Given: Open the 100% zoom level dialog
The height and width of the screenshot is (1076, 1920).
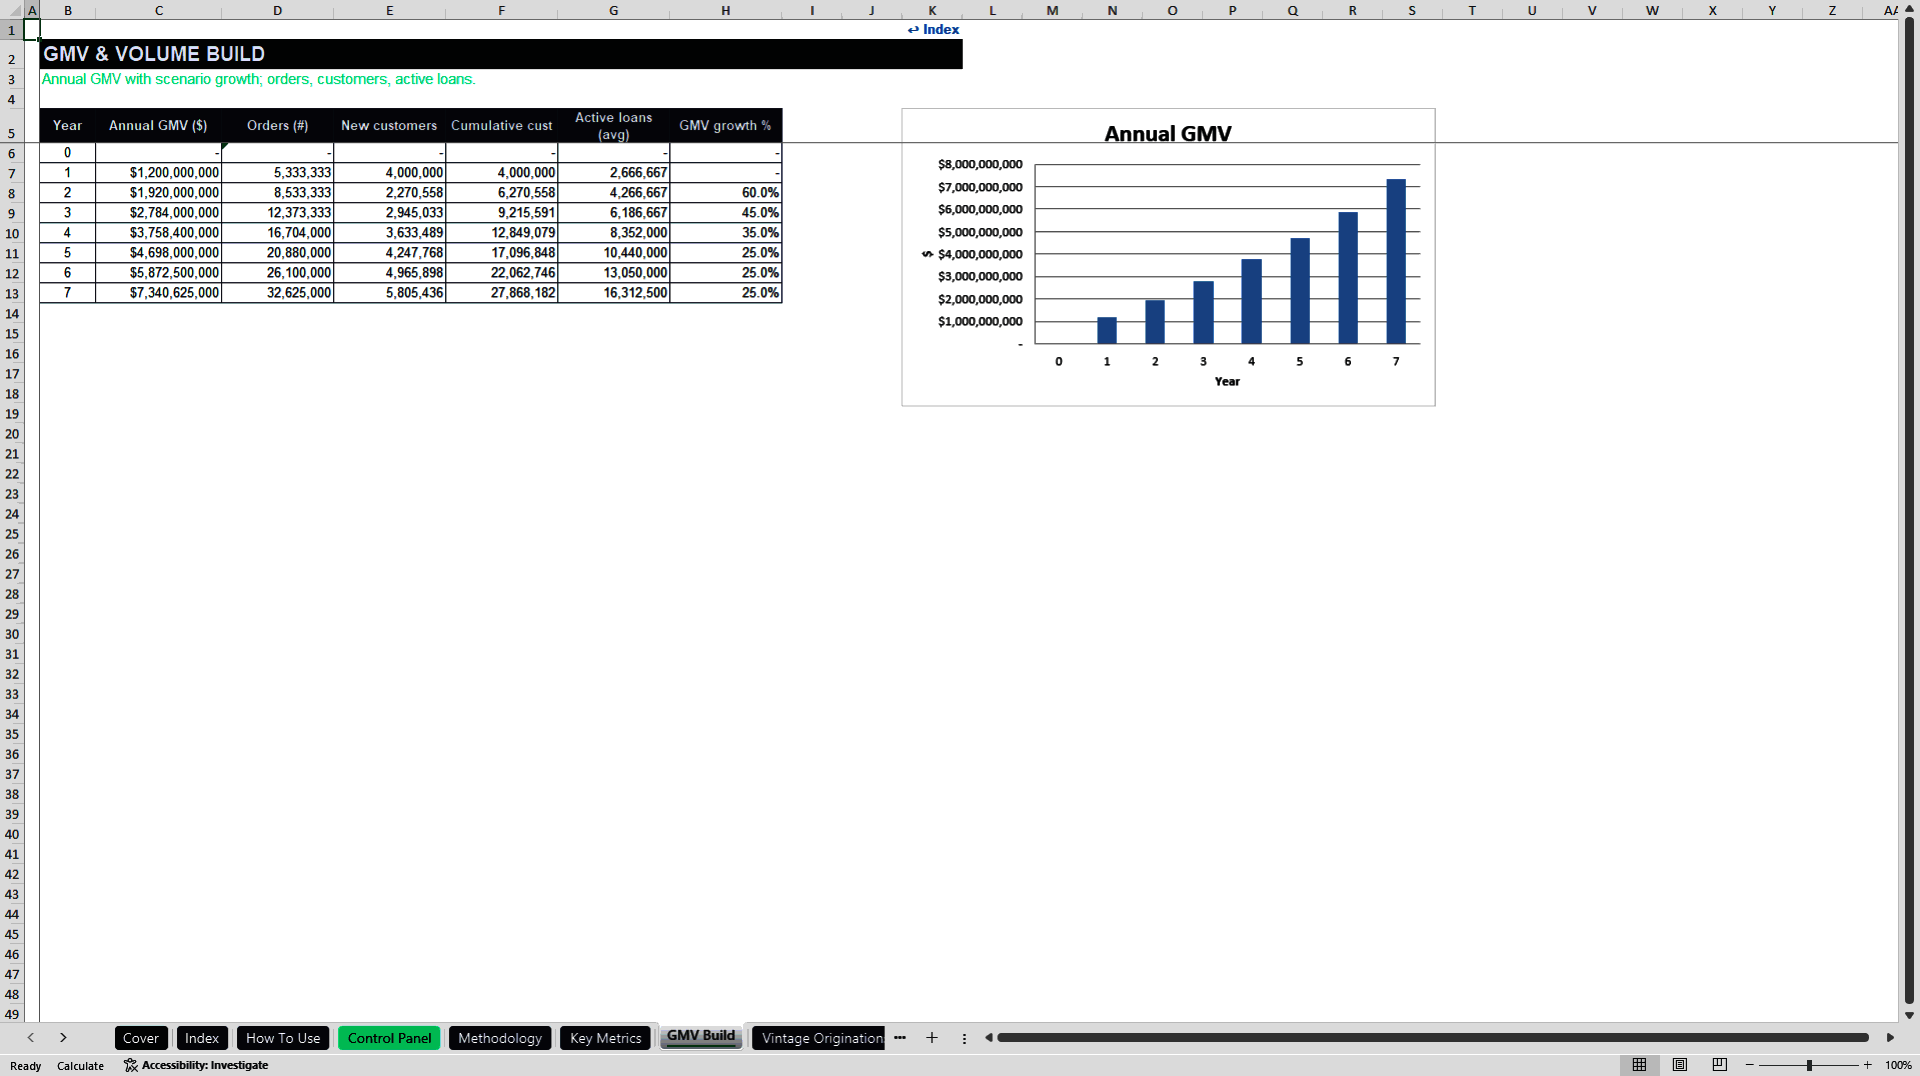Looking at the screenshot, I should pyautogui.click(x=1898, y=1065).
